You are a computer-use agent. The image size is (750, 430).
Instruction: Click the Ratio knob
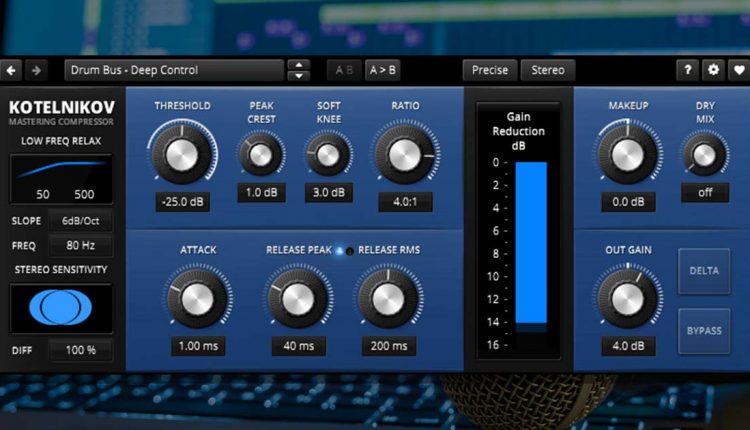tap(405, 154)
